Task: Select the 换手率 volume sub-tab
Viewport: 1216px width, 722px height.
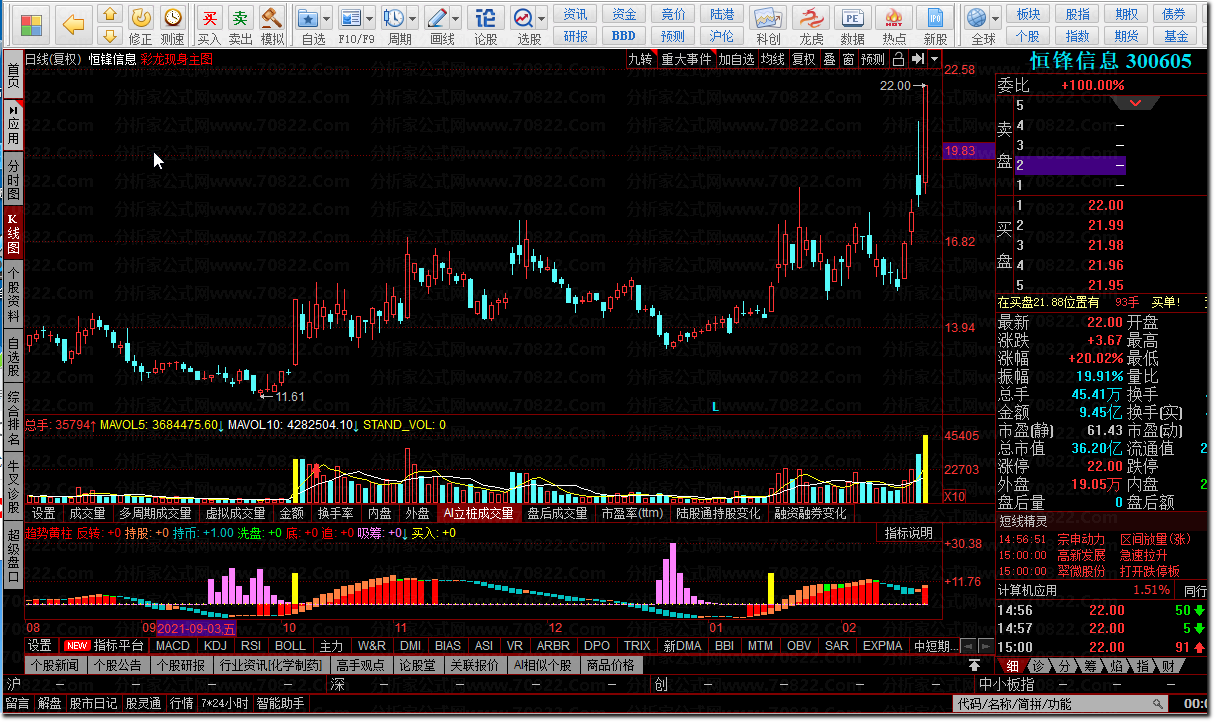Action: pyautogui.click(x=335, y=513)
